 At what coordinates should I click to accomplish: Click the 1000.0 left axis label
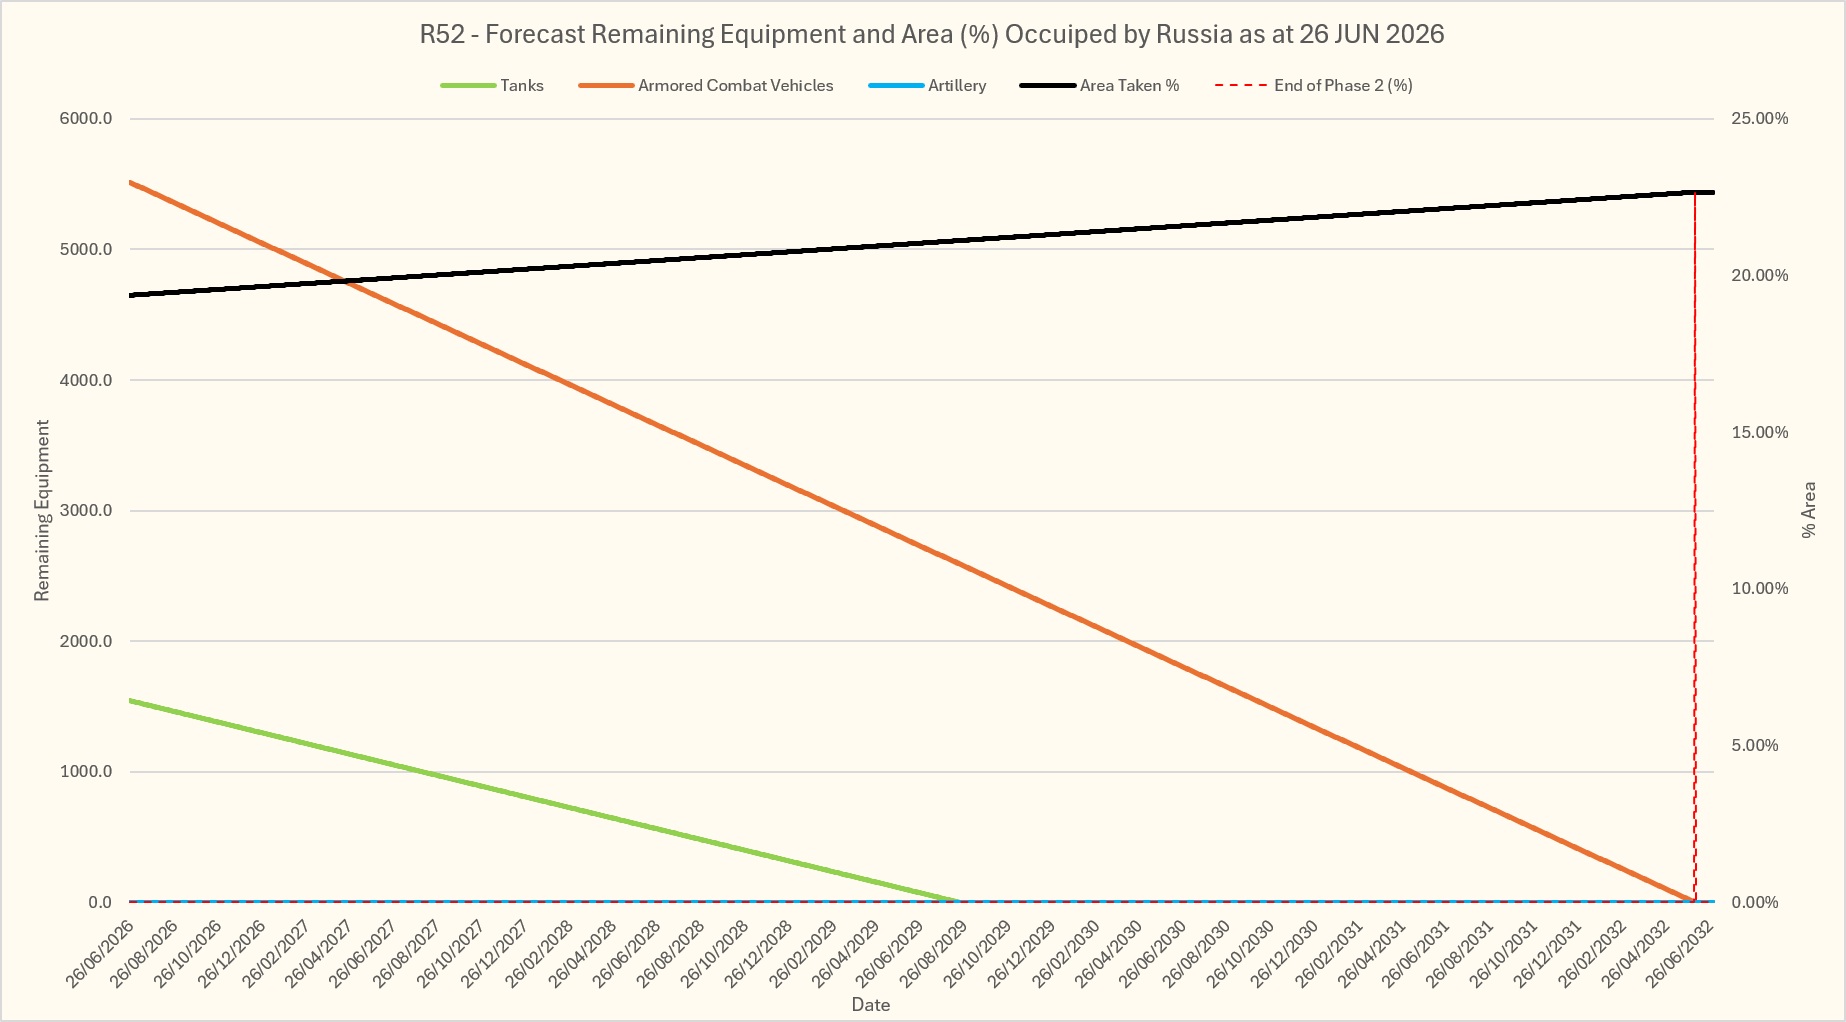pos(86,771)
